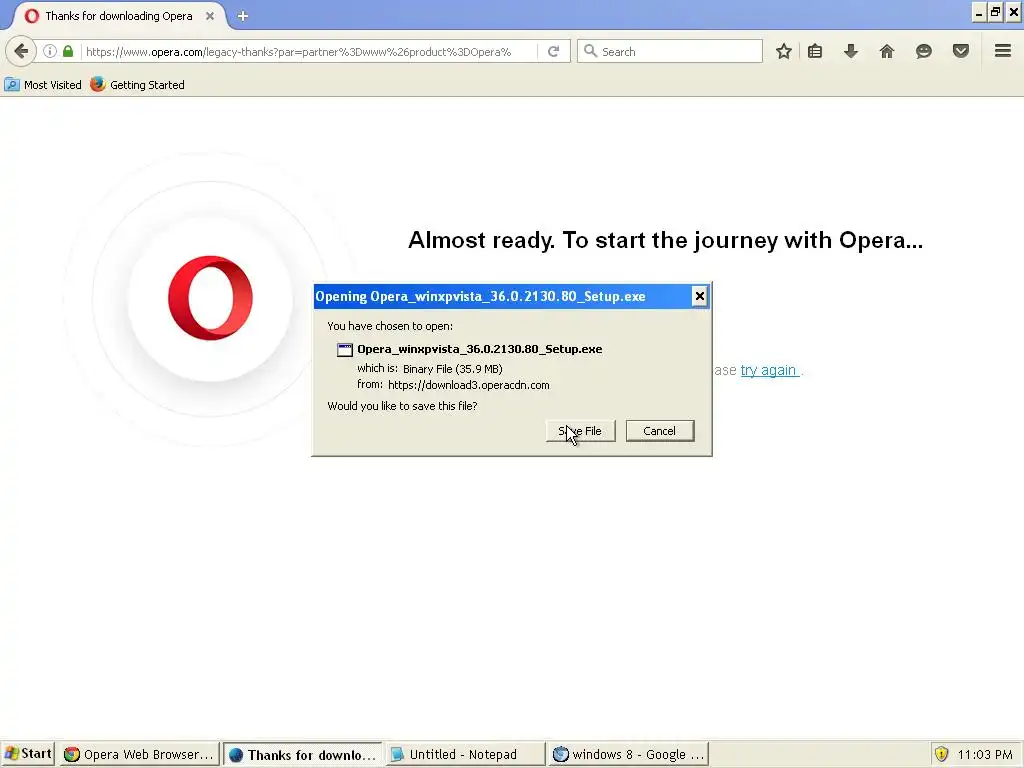Click the https://download3.operacdn.com source text
This screenshot has height=768, width=1024.
click(x=468, y=385)
